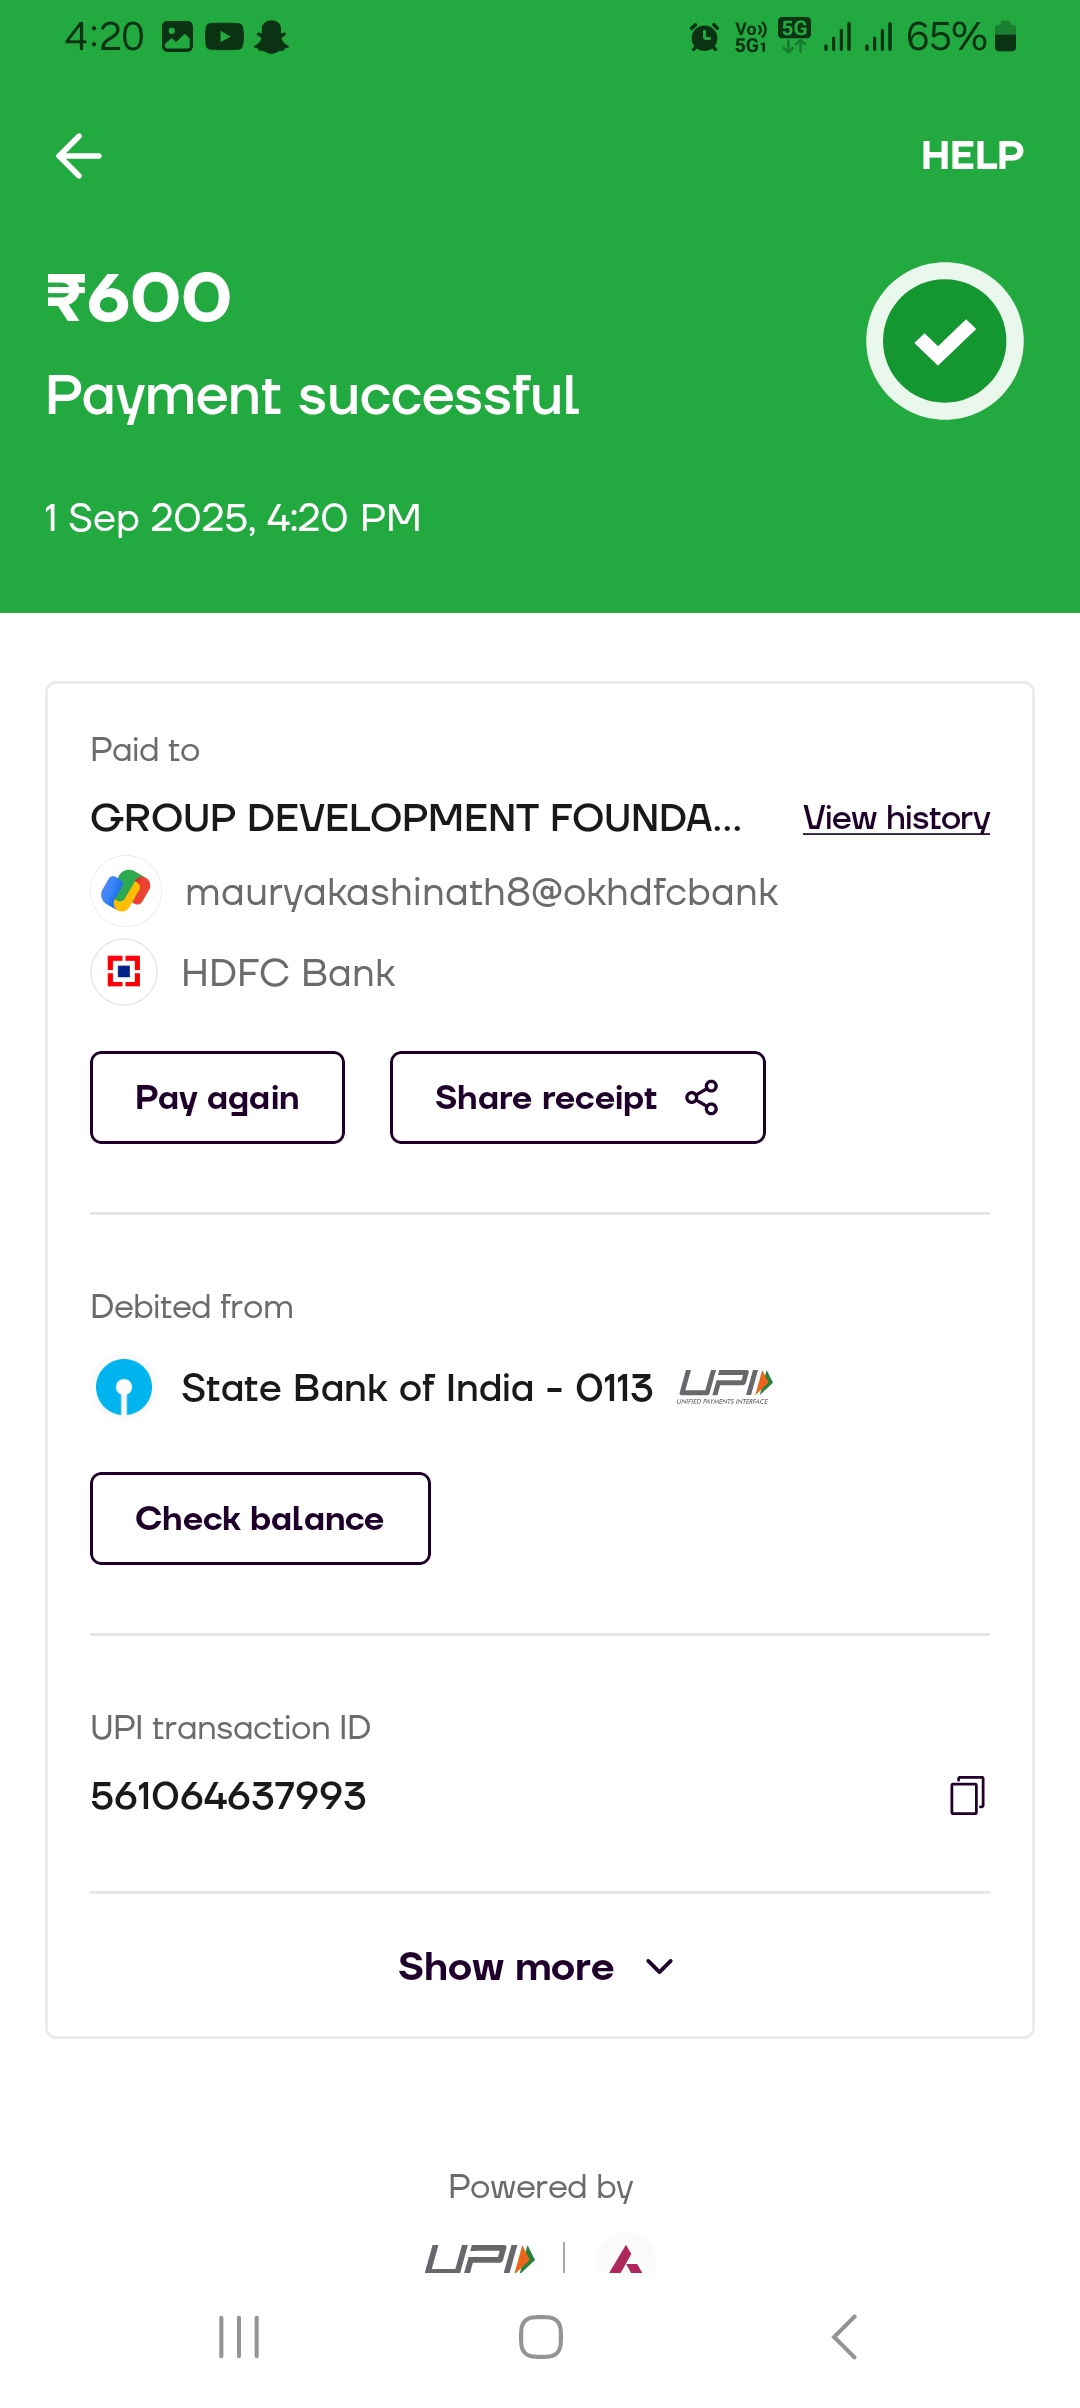Tap the payee UPI address mauryakashinath8@okhdfcbank

pos(481,892)
